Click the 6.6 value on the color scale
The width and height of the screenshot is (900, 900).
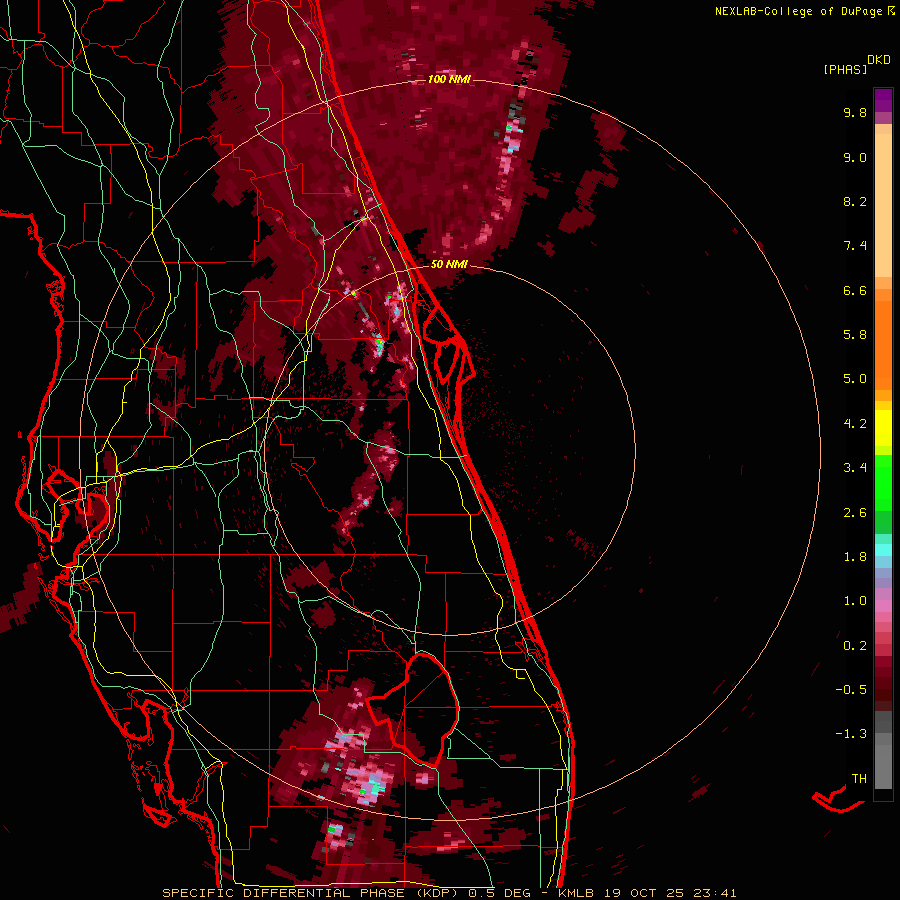pyautogui.click(x=855, y=290)
